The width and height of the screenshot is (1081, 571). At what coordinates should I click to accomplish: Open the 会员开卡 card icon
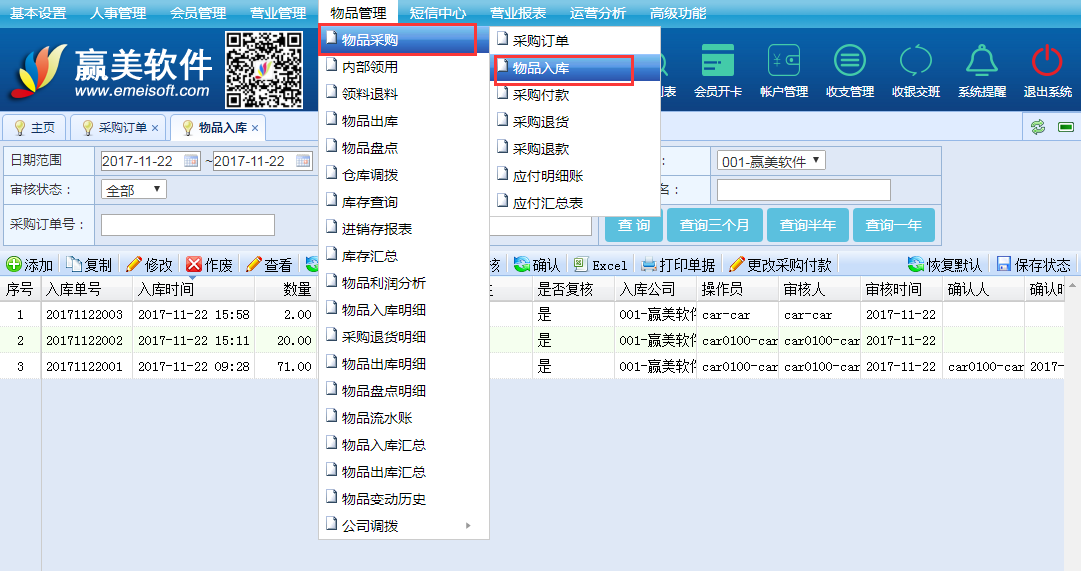(x=717, y=62)
